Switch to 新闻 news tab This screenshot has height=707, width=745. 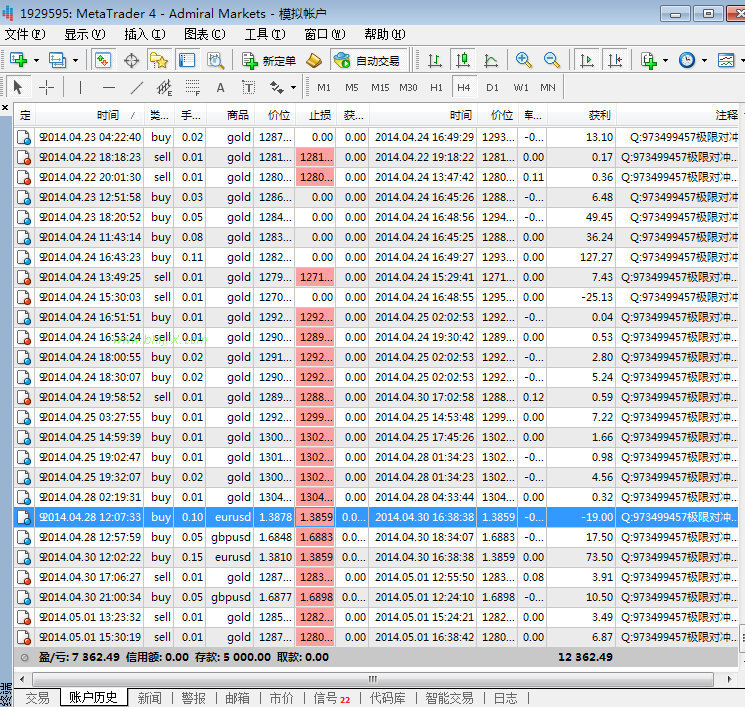click(149, 698)
